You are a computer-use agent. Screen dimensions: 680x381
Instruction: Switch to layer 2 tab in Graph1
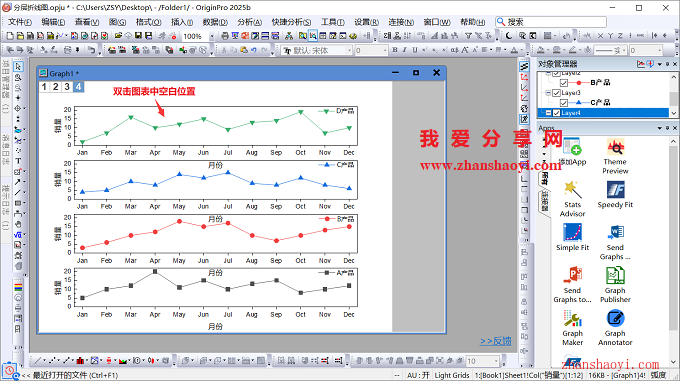click(x=56, y=87)
